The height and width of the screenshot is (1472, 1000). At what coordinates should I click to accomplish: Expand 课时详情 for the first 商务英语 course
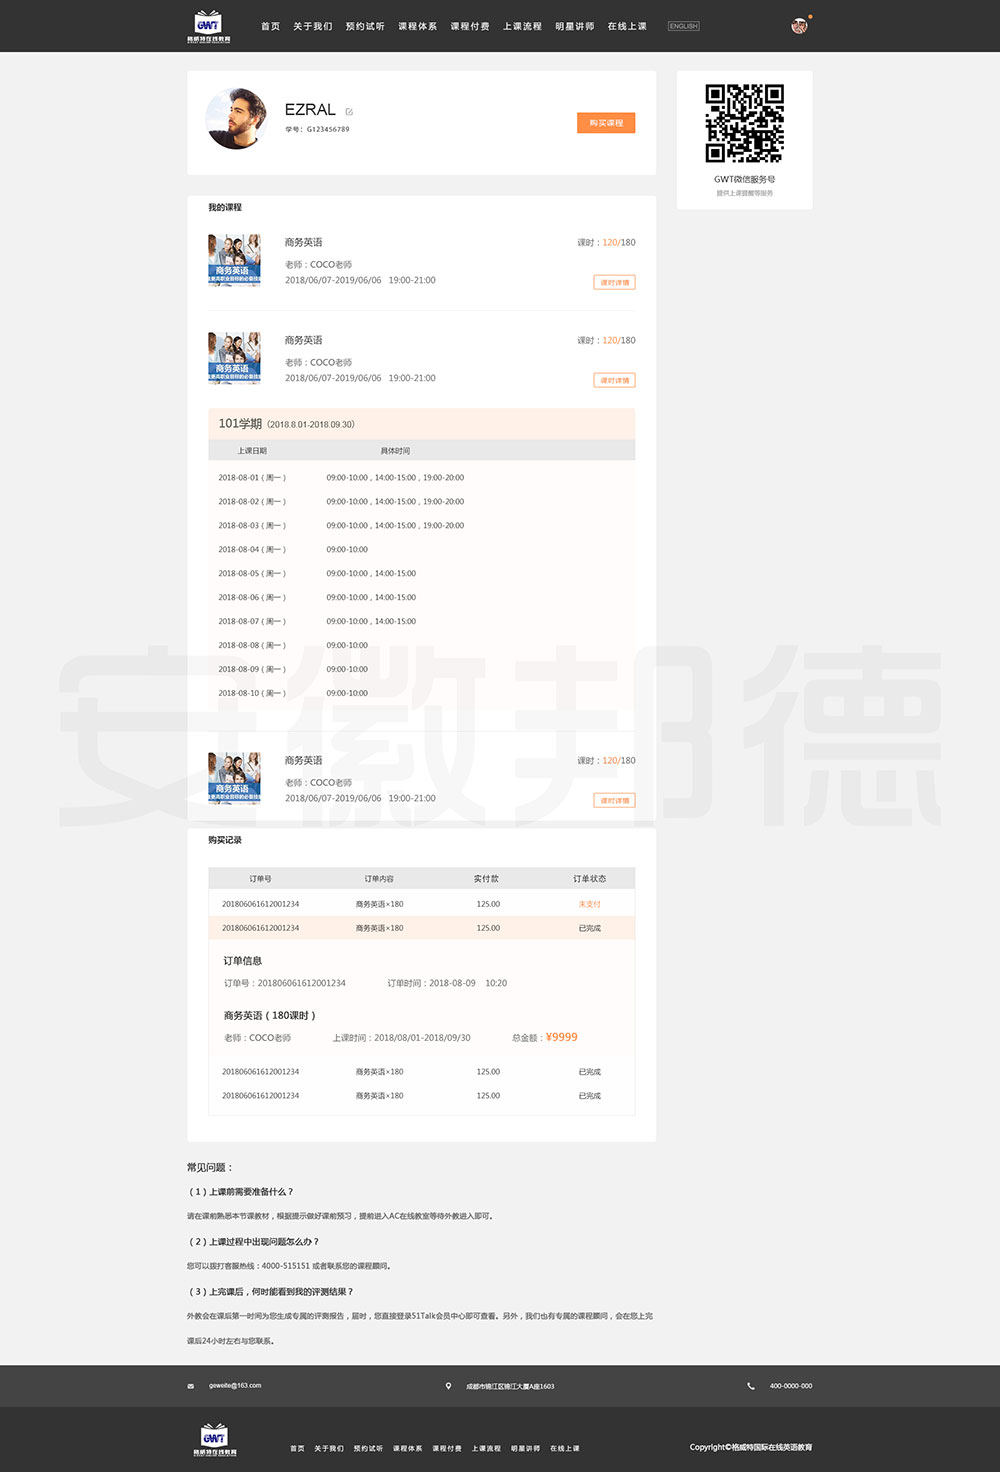pyautogui.click(x=614, y=283)
